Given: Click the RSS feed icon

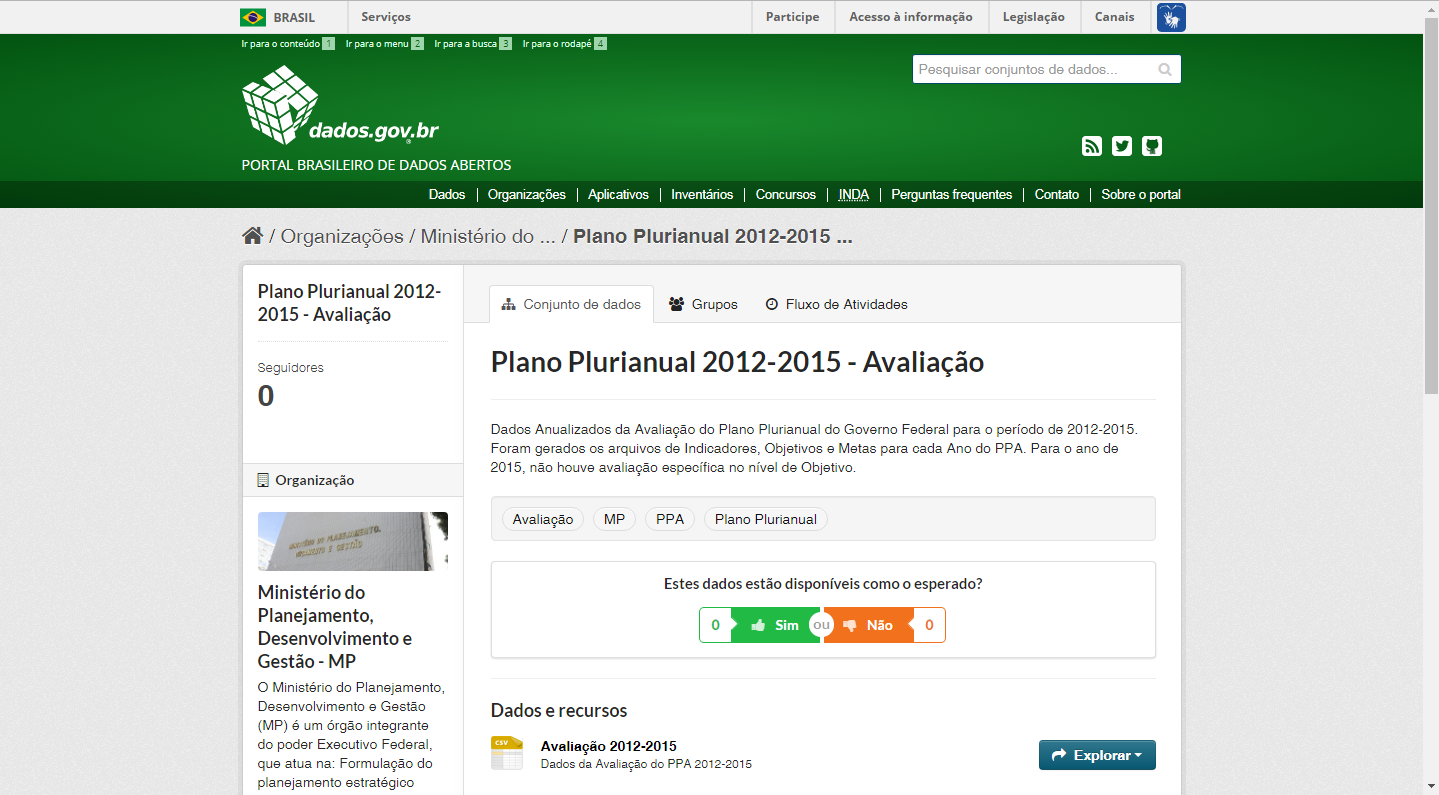Looking at the screenshot, I should (x=1091, y=146).
